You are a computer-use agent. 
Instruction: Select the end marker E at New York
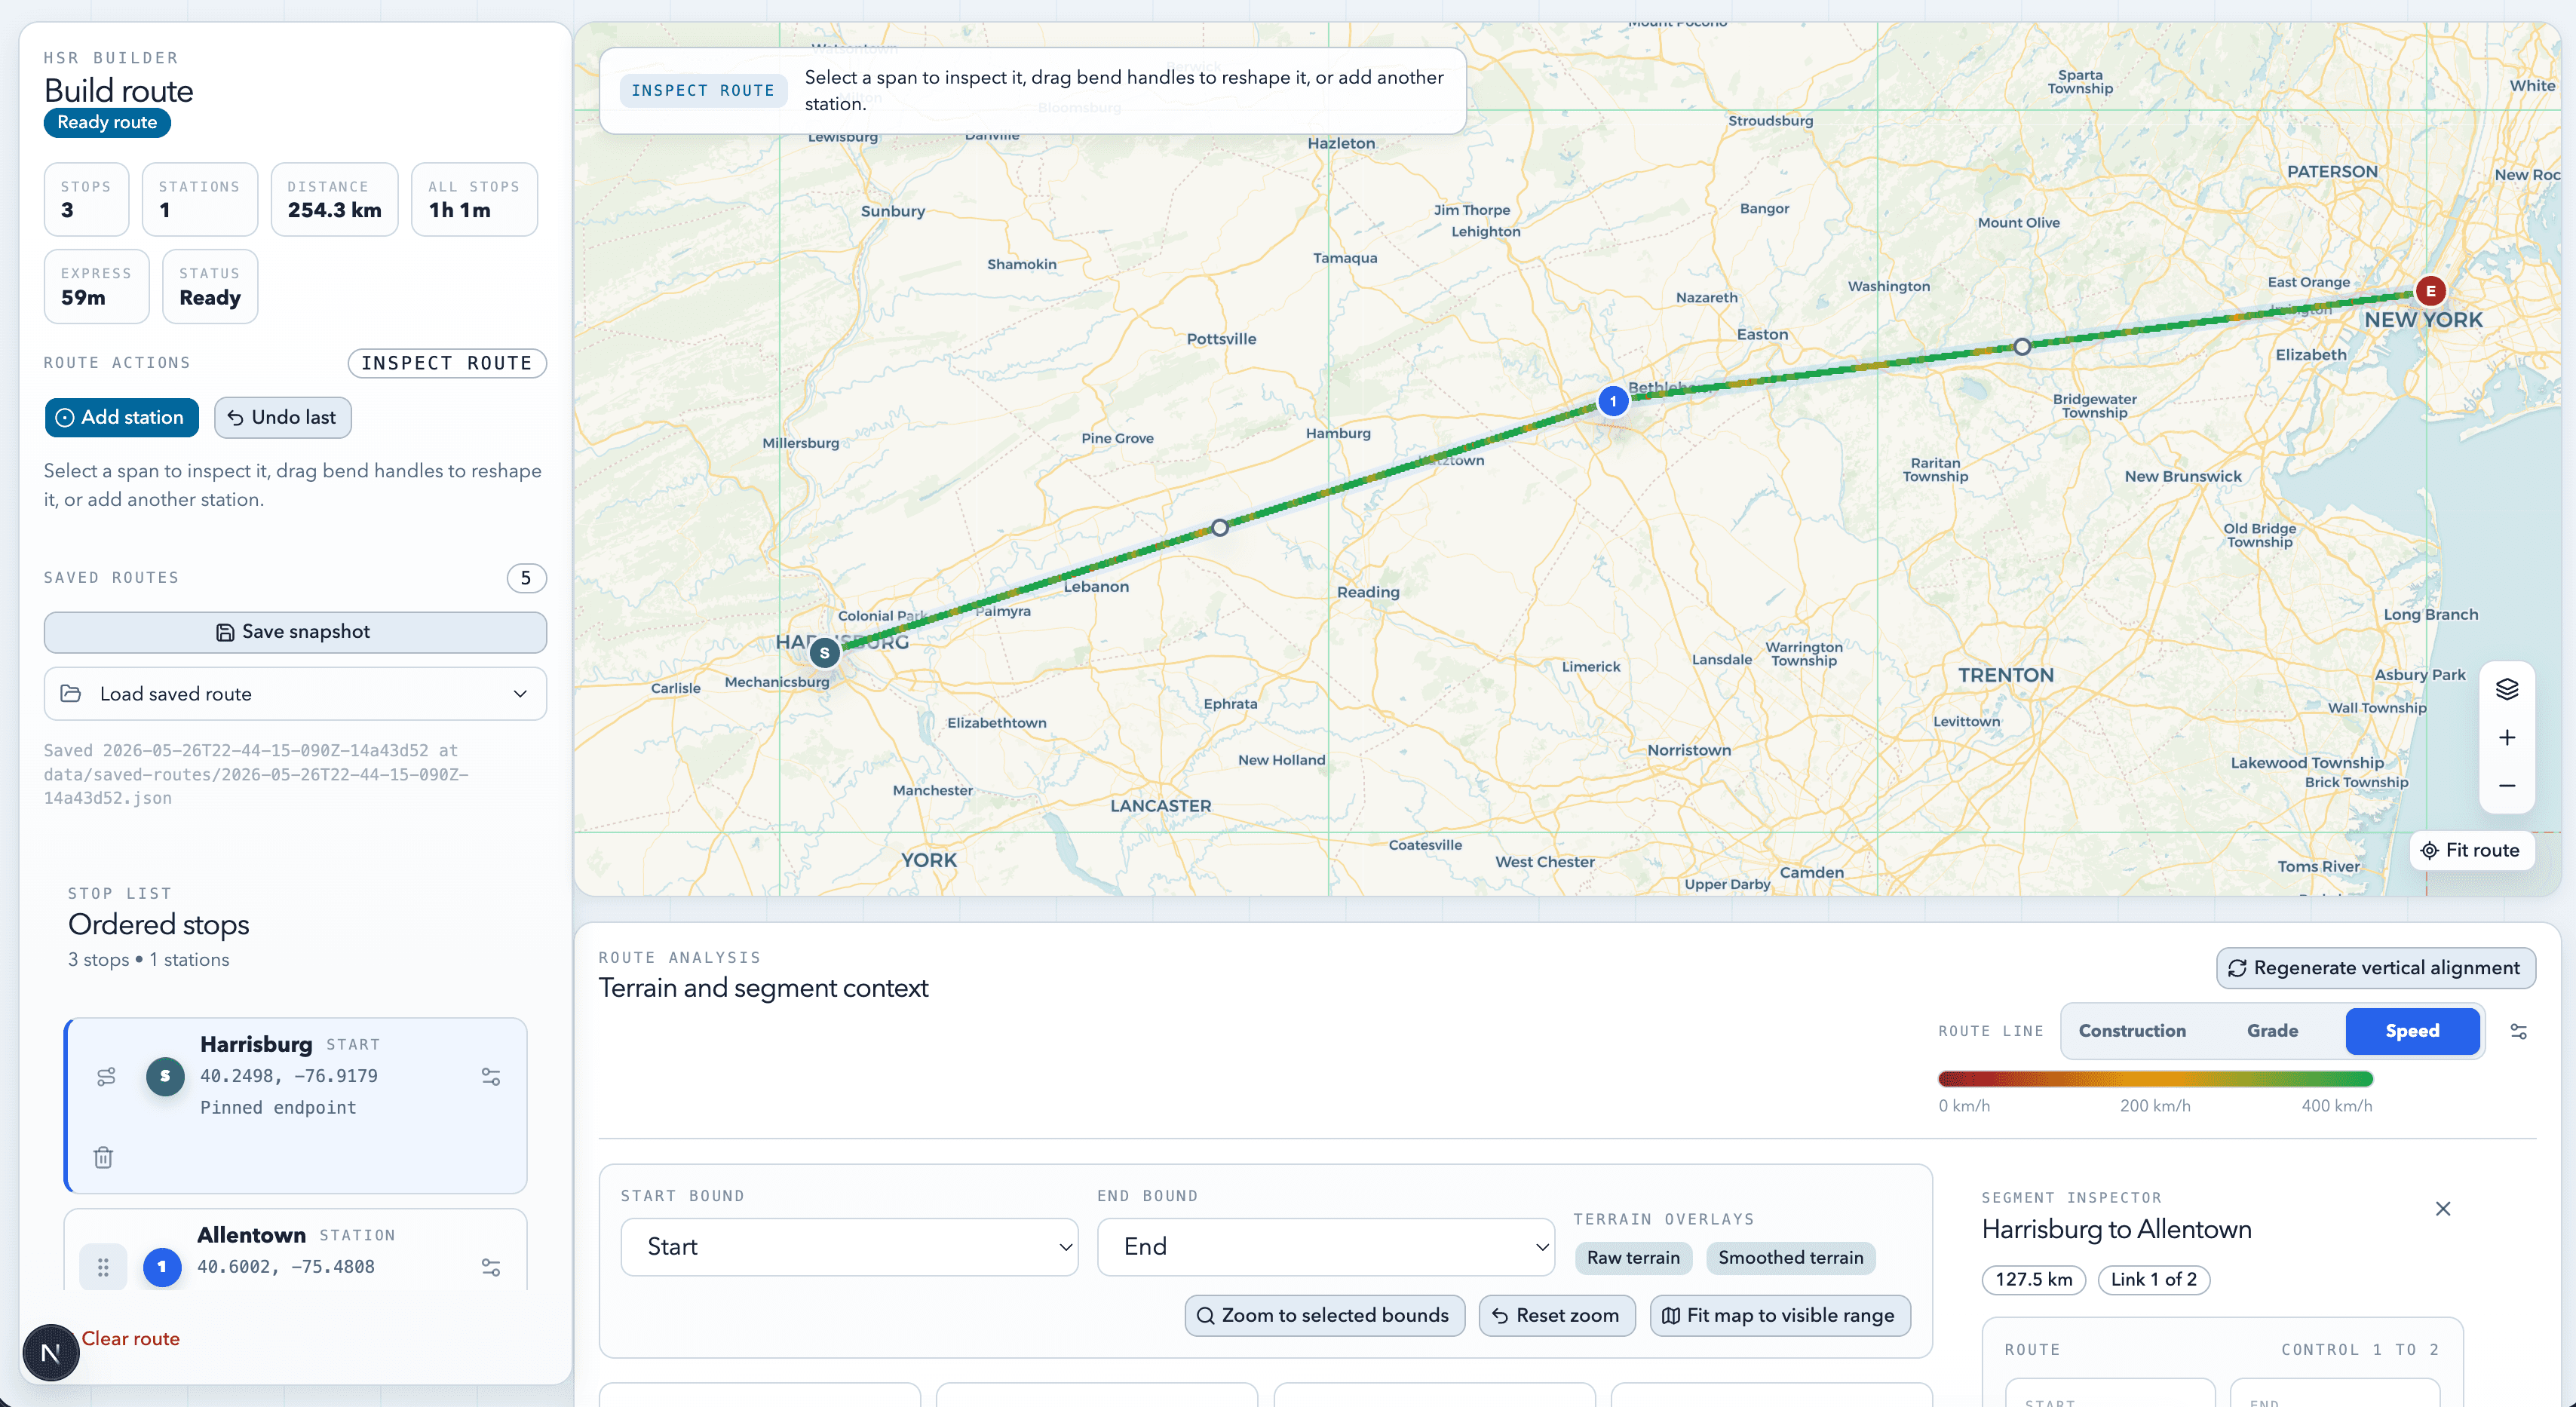(2430, 291)
